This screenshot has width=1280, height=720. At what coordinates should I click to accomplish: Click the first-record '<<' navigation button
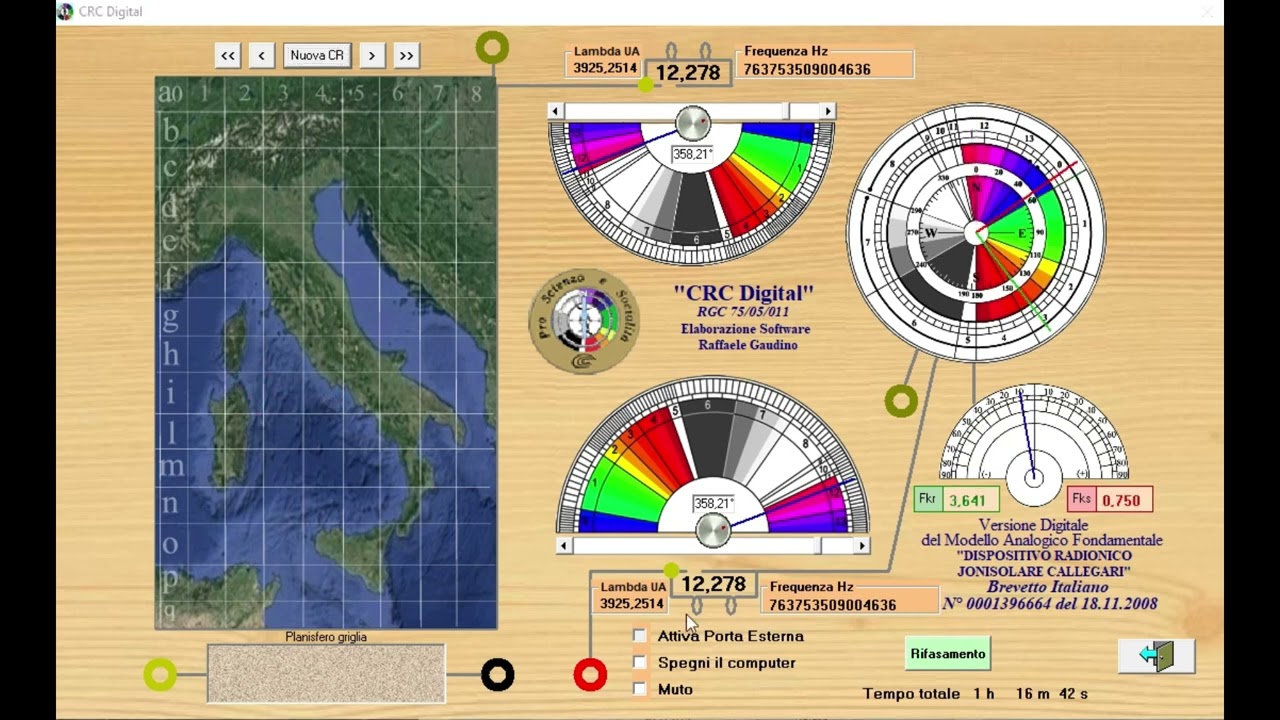[x=228, y=56]
